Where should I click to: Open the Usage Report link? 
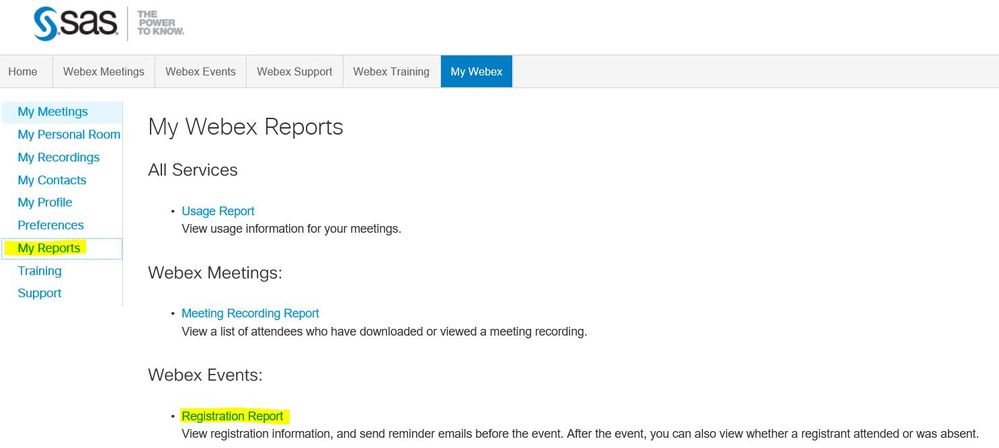[x=218, y=211]
